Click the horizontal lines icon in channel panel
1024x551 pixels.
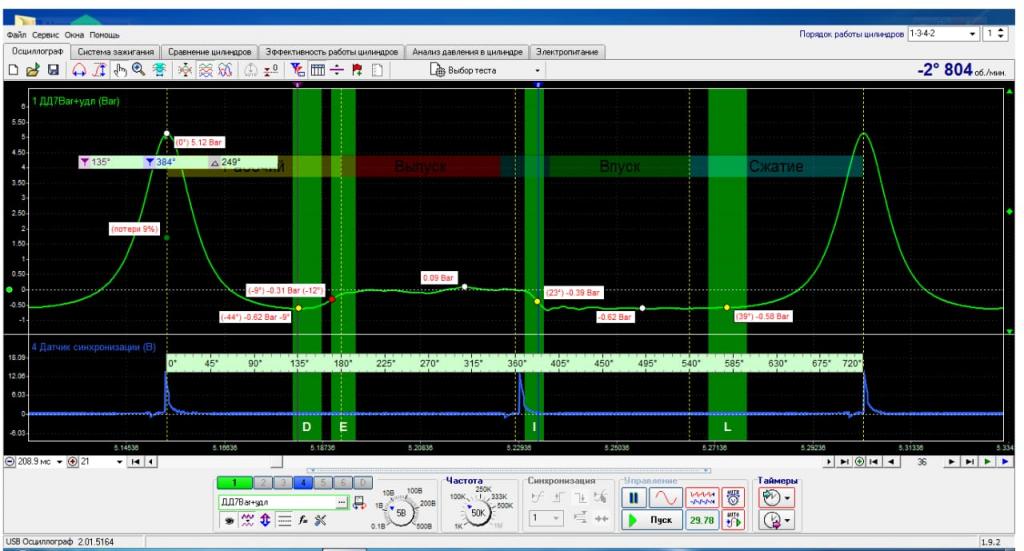(x=284, y=520)
